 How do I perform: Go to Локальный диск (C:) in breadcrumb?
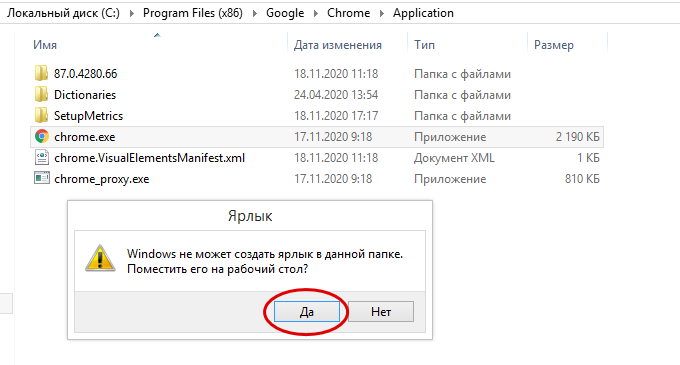point(63,13)
